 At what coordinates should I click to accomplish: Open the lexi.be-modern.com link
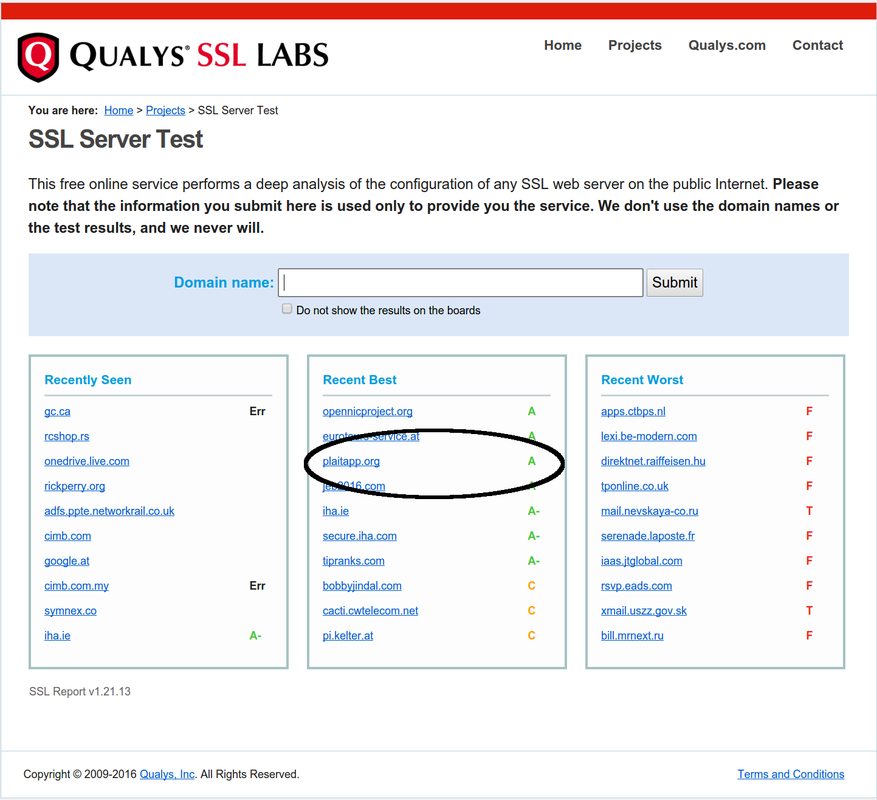649,436
